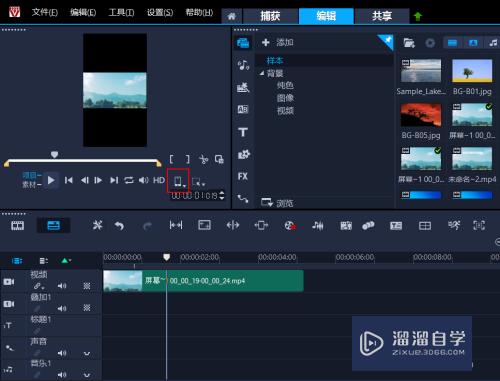
Task: Jump to the end of the clip
Action: coord(114,180)
